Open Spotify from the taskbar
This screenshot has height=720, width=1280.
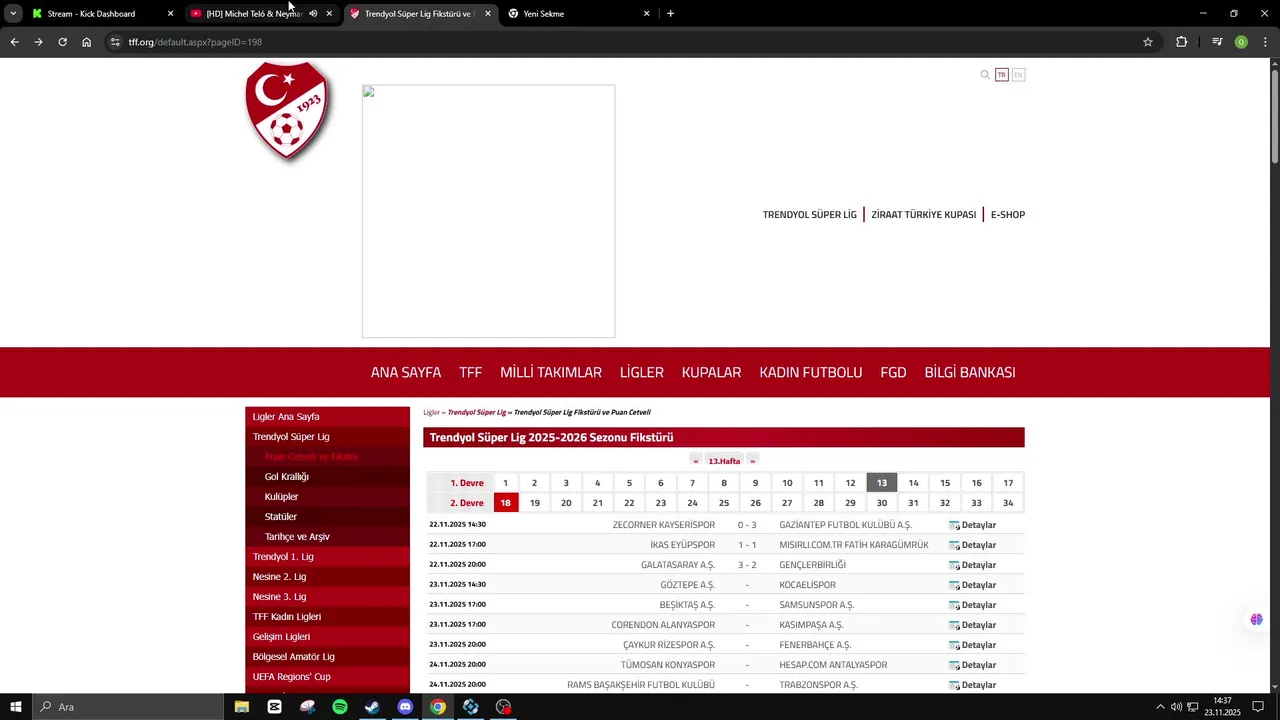[x=340, y=707]
